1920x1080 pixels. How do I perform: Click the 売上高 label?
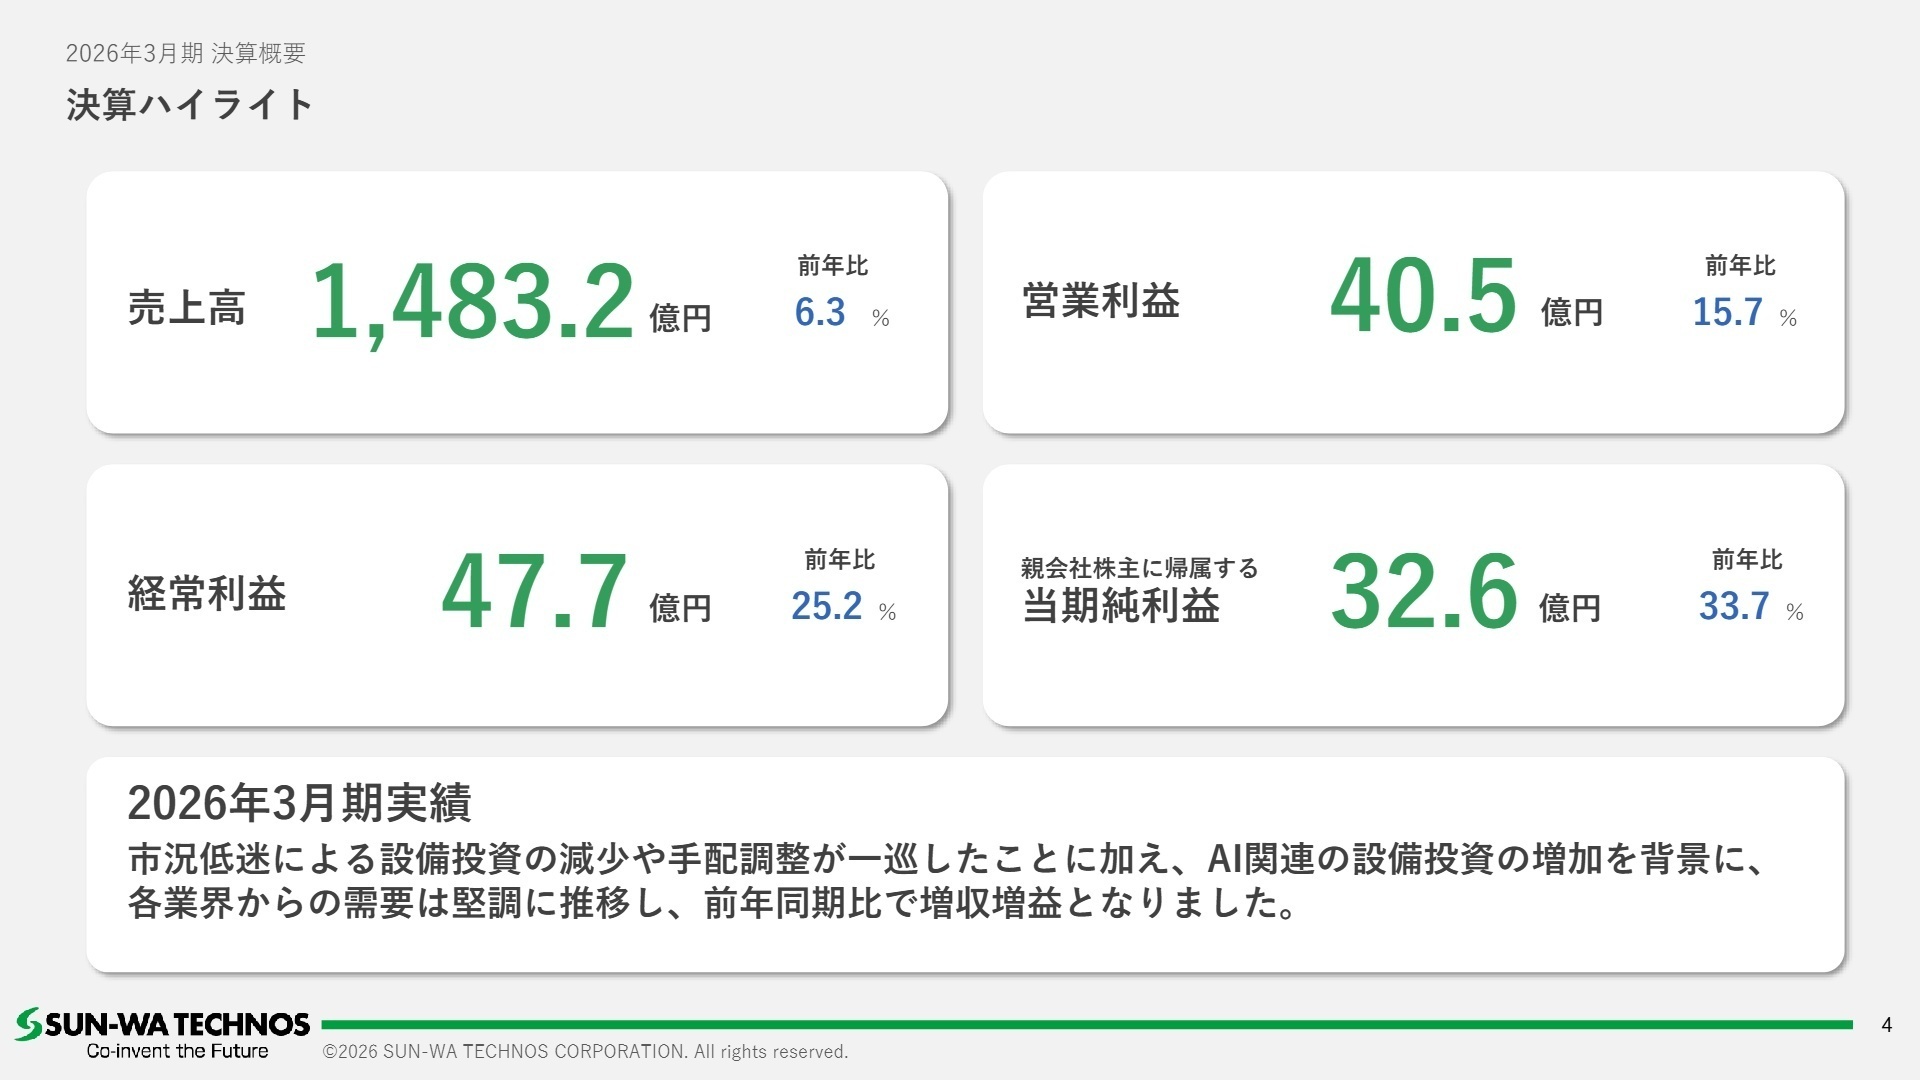click(187, 307)
